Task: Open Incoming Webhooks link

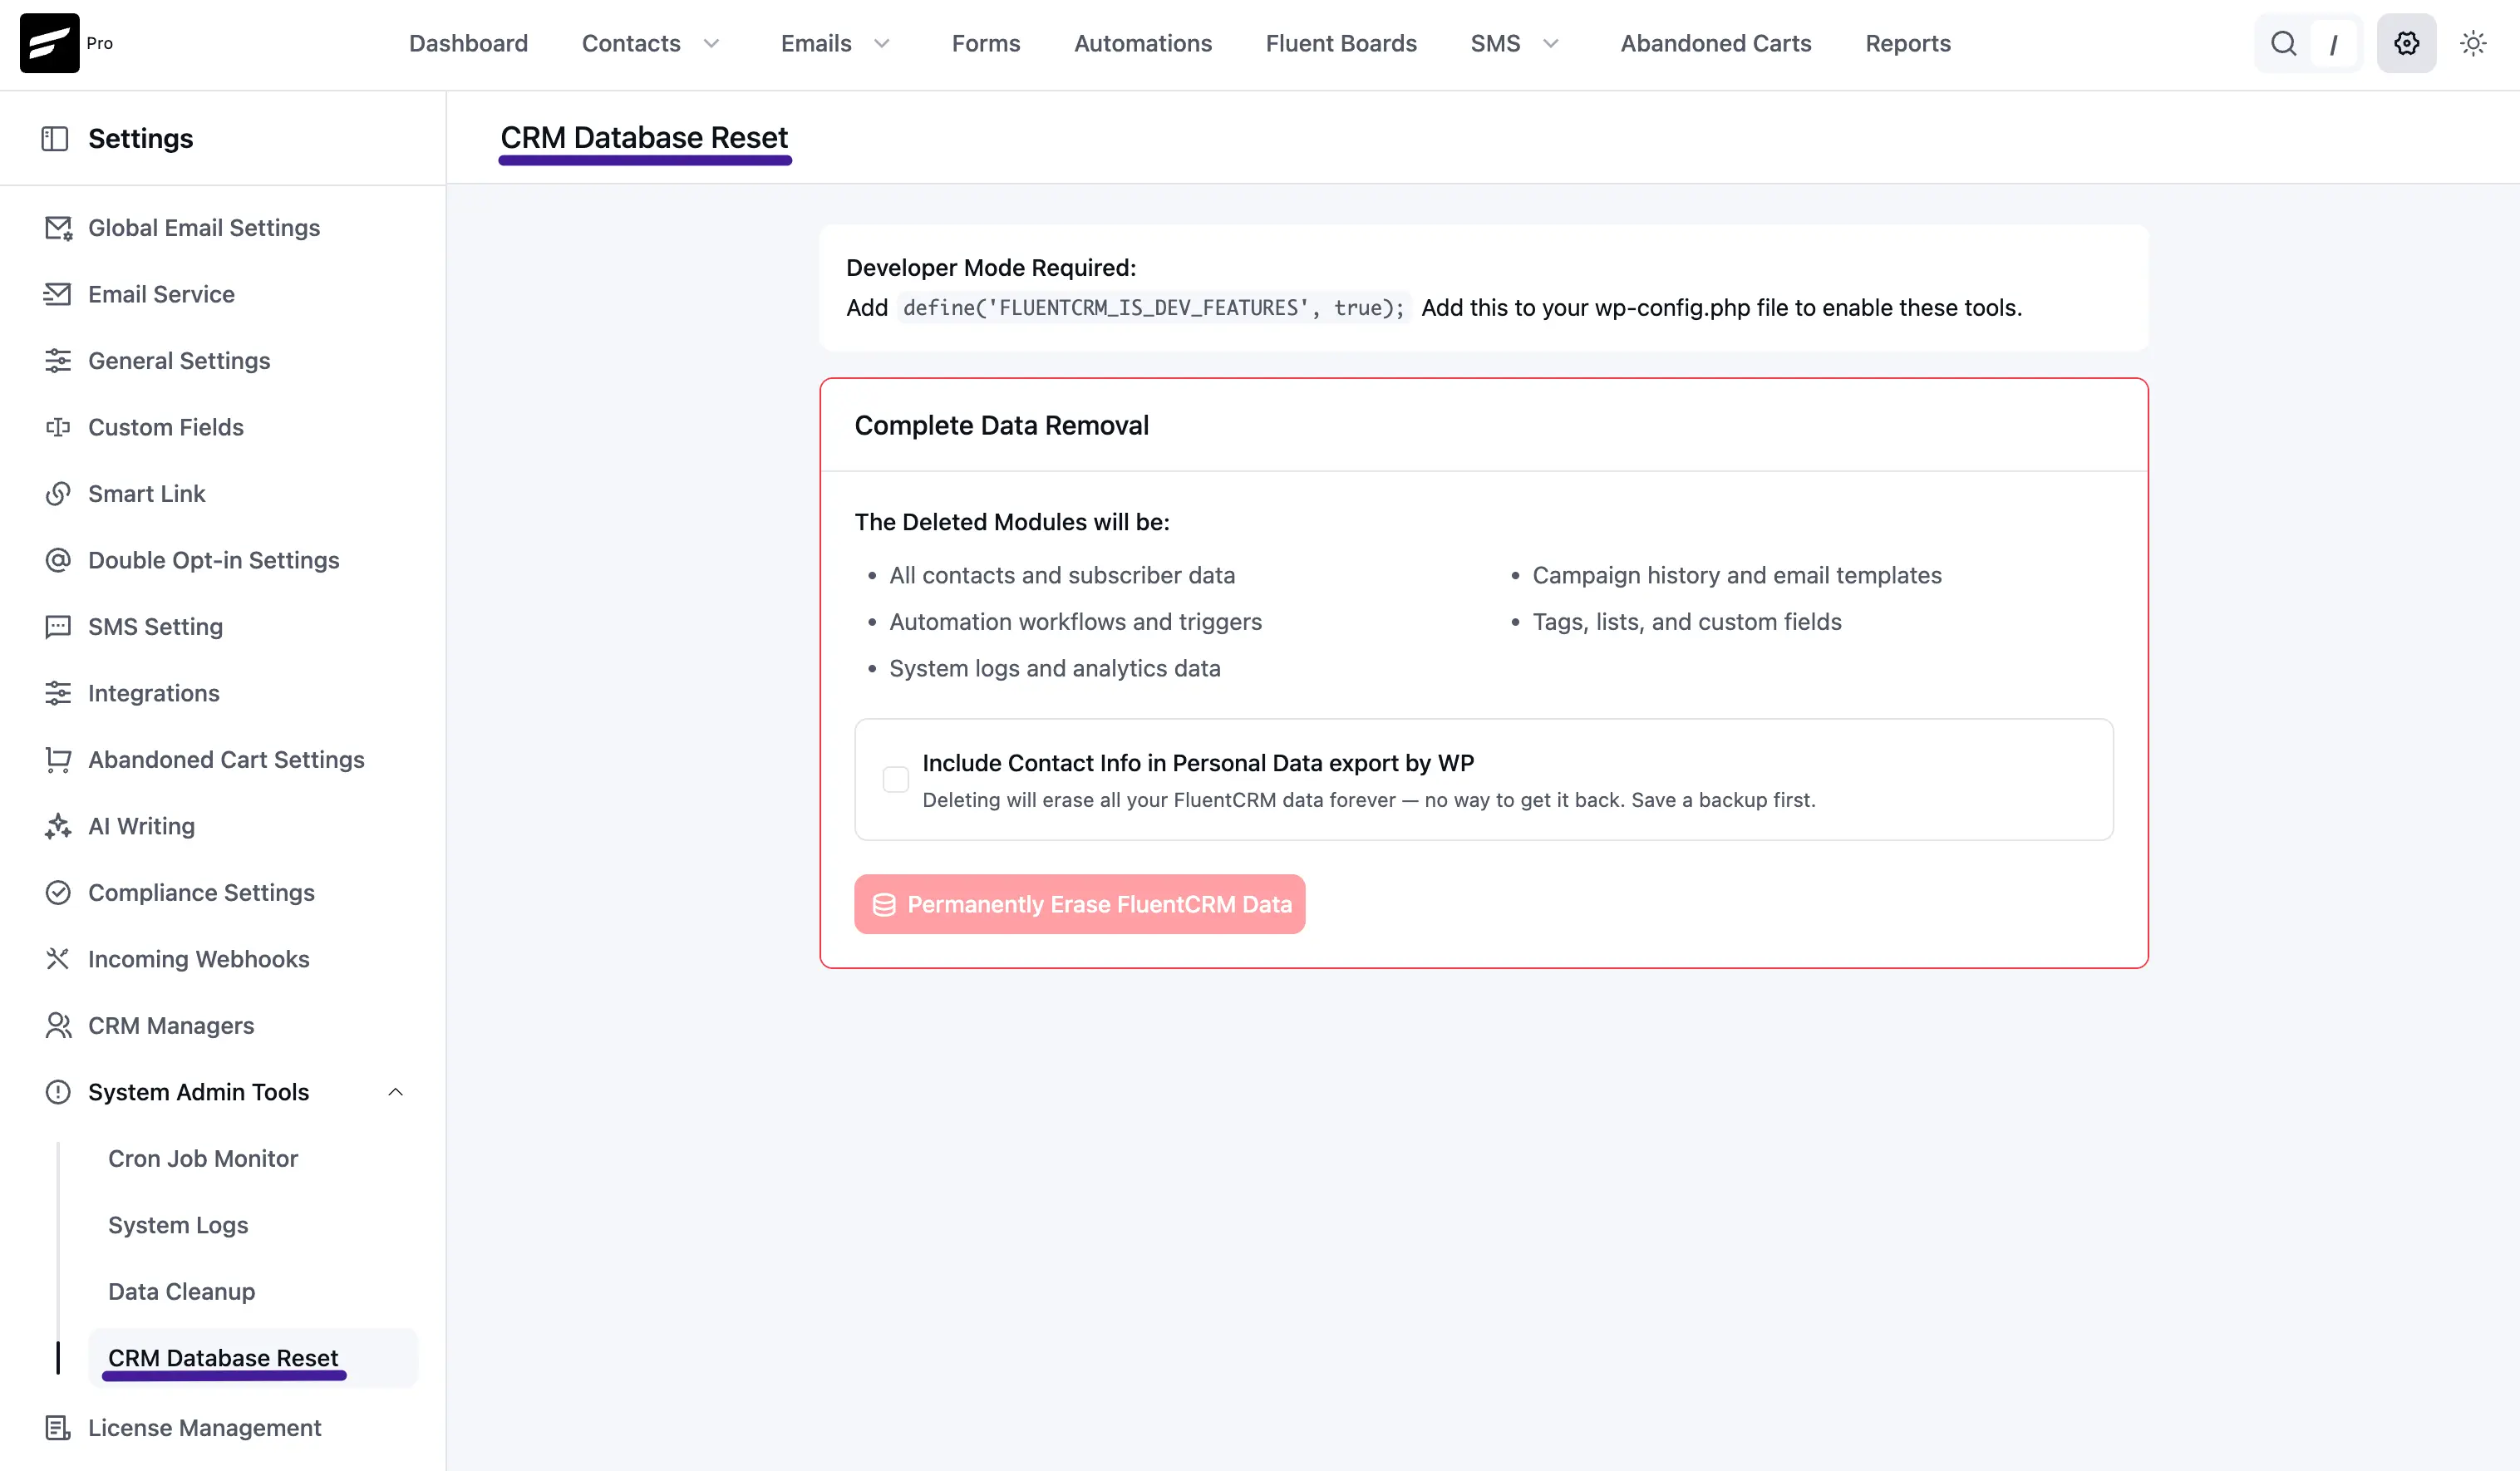Action: [199, 959]
